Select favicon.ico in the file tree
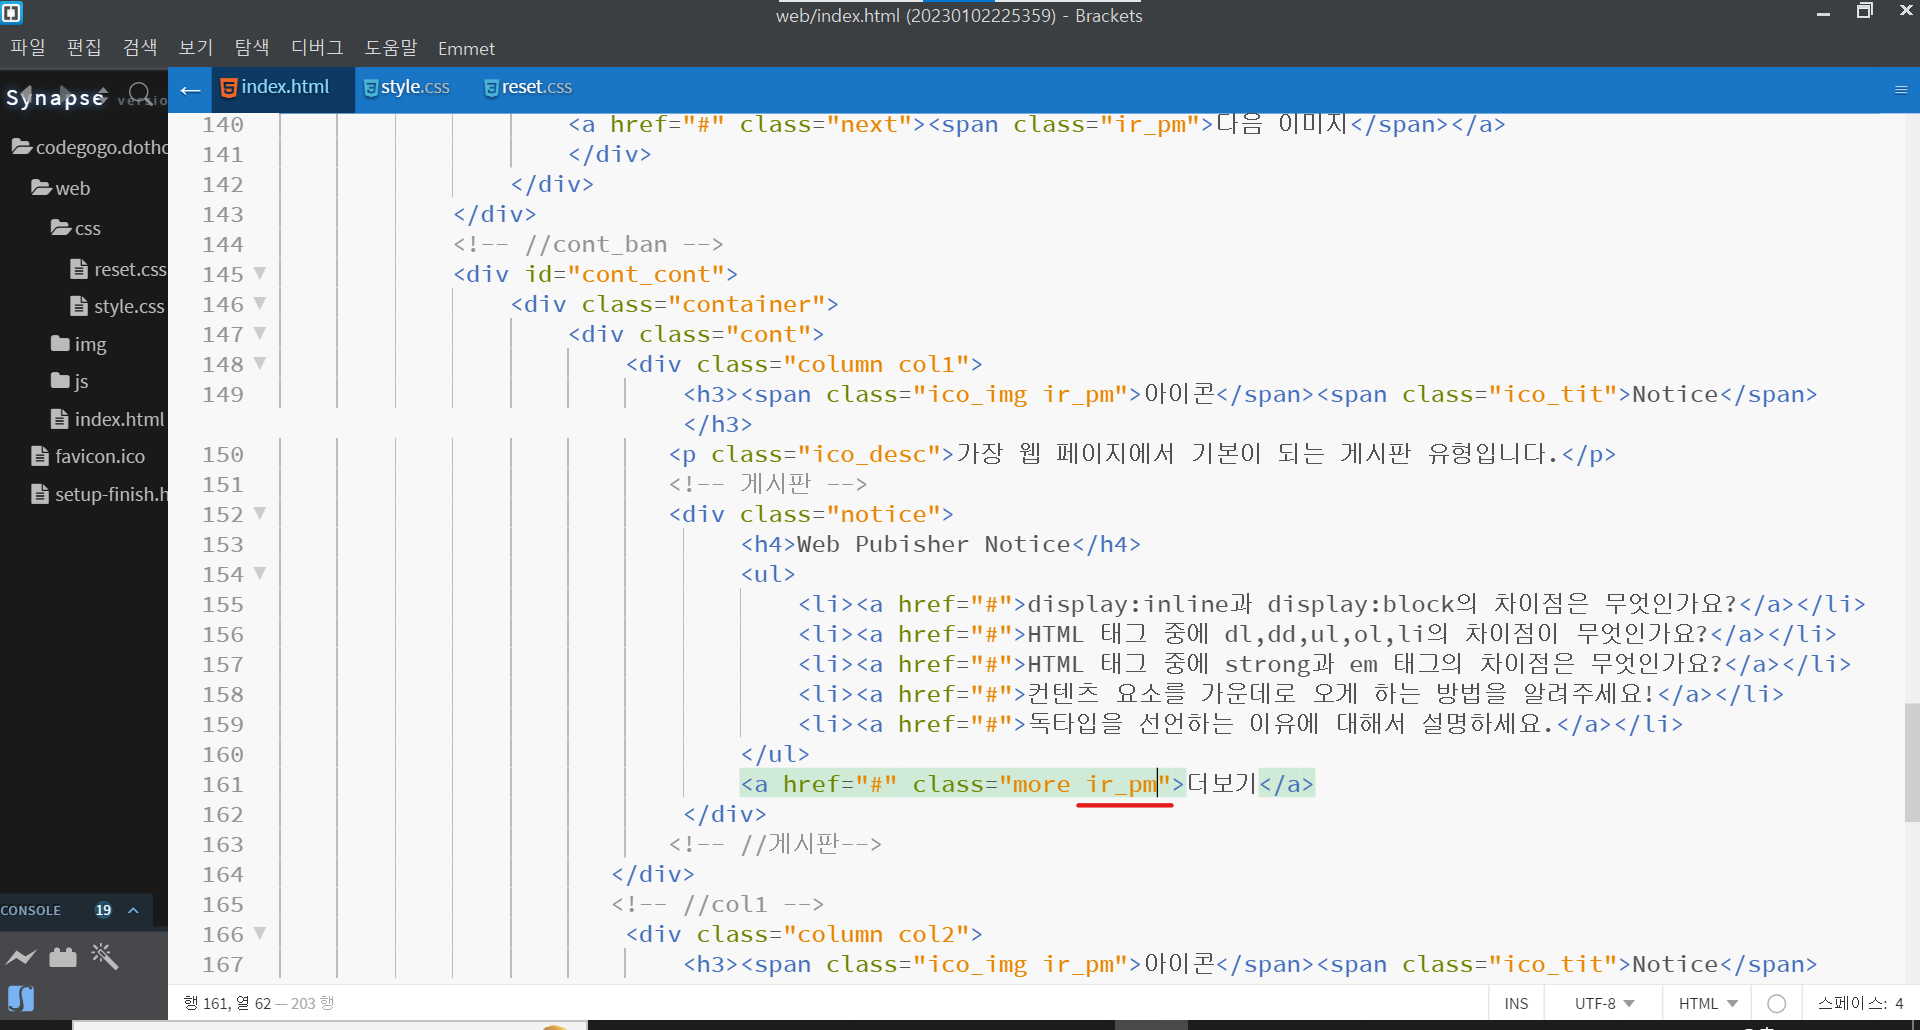 (100, 456)
